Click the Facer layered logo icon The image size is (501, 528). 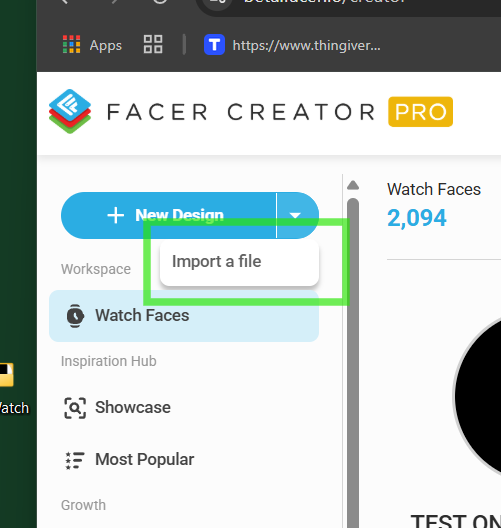click(x=70, y=111)
